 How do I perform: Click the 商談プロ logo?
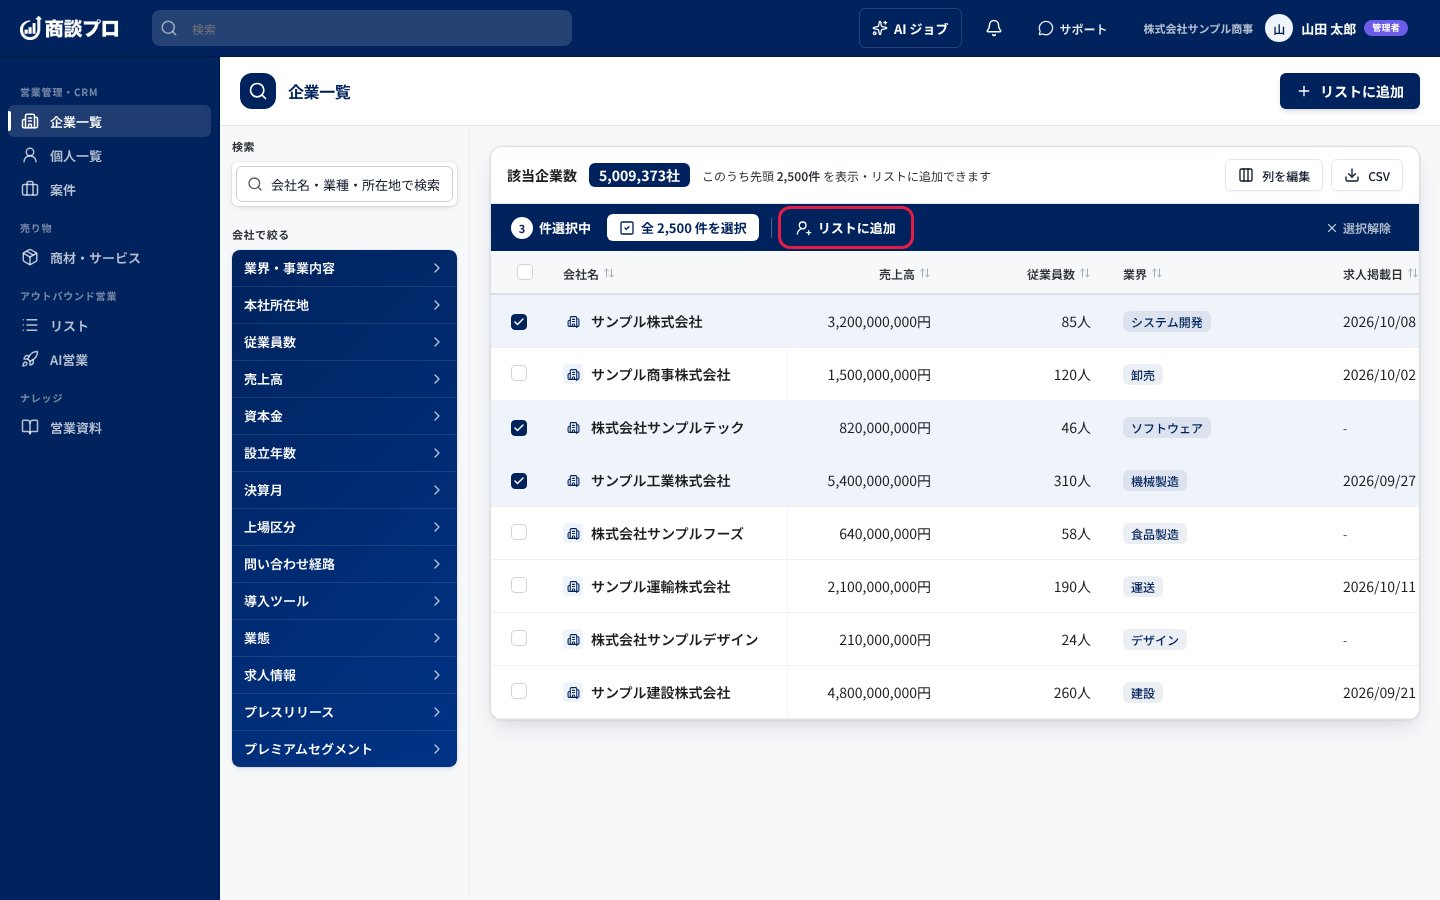tap(69, 28)
